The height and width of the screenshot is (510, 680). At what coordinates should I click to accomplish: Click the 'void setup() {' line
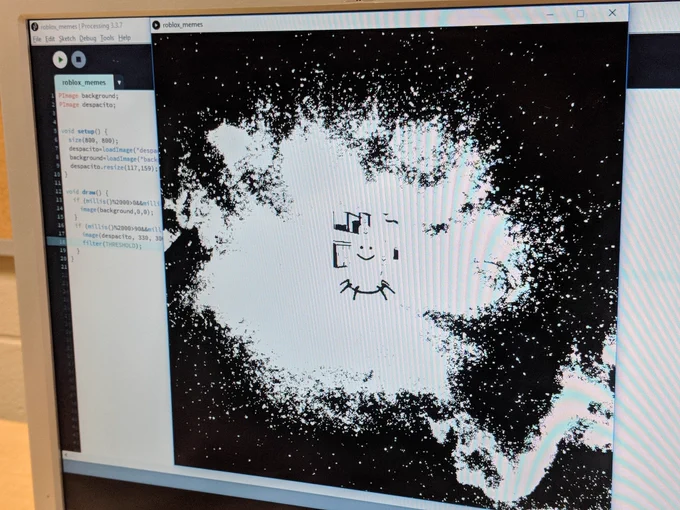(x=84, y=131)
